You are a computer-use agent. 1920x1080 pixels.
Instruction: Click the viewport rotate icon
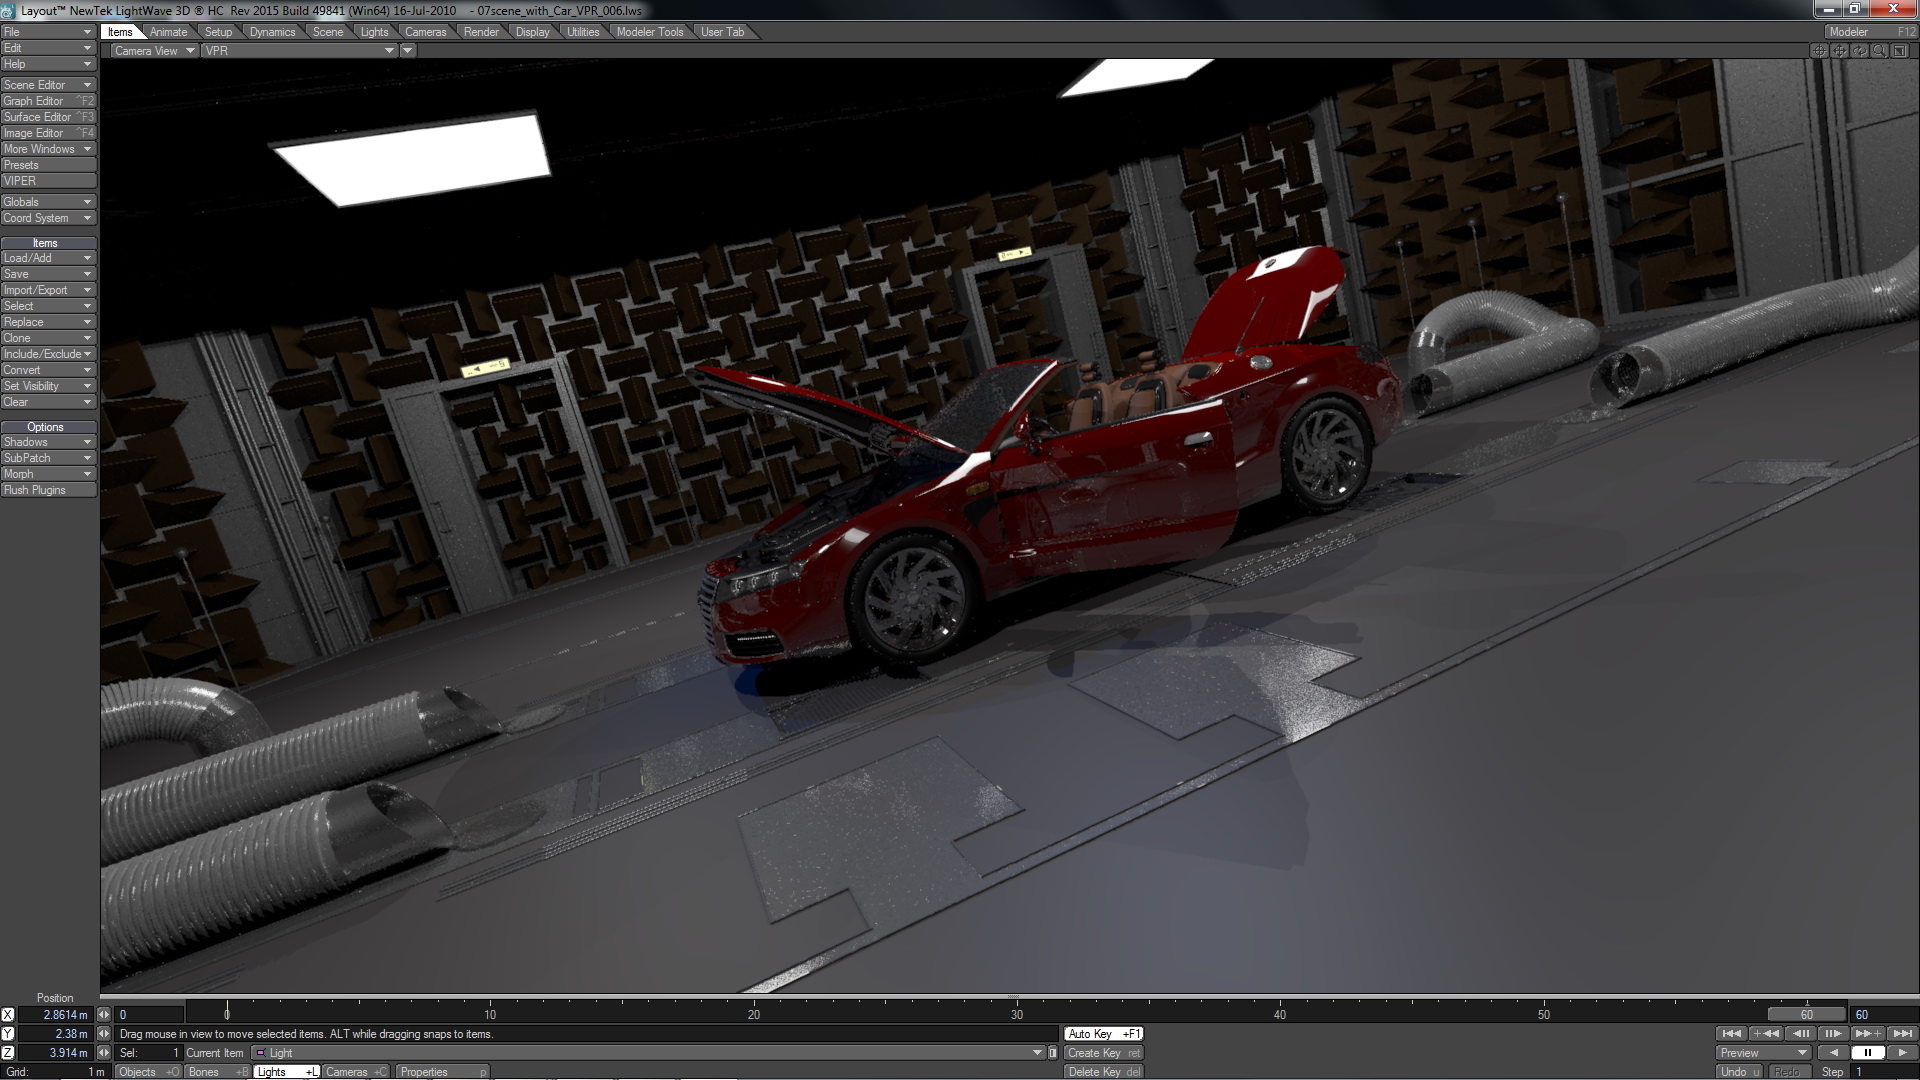click(x=1859, y=51)
